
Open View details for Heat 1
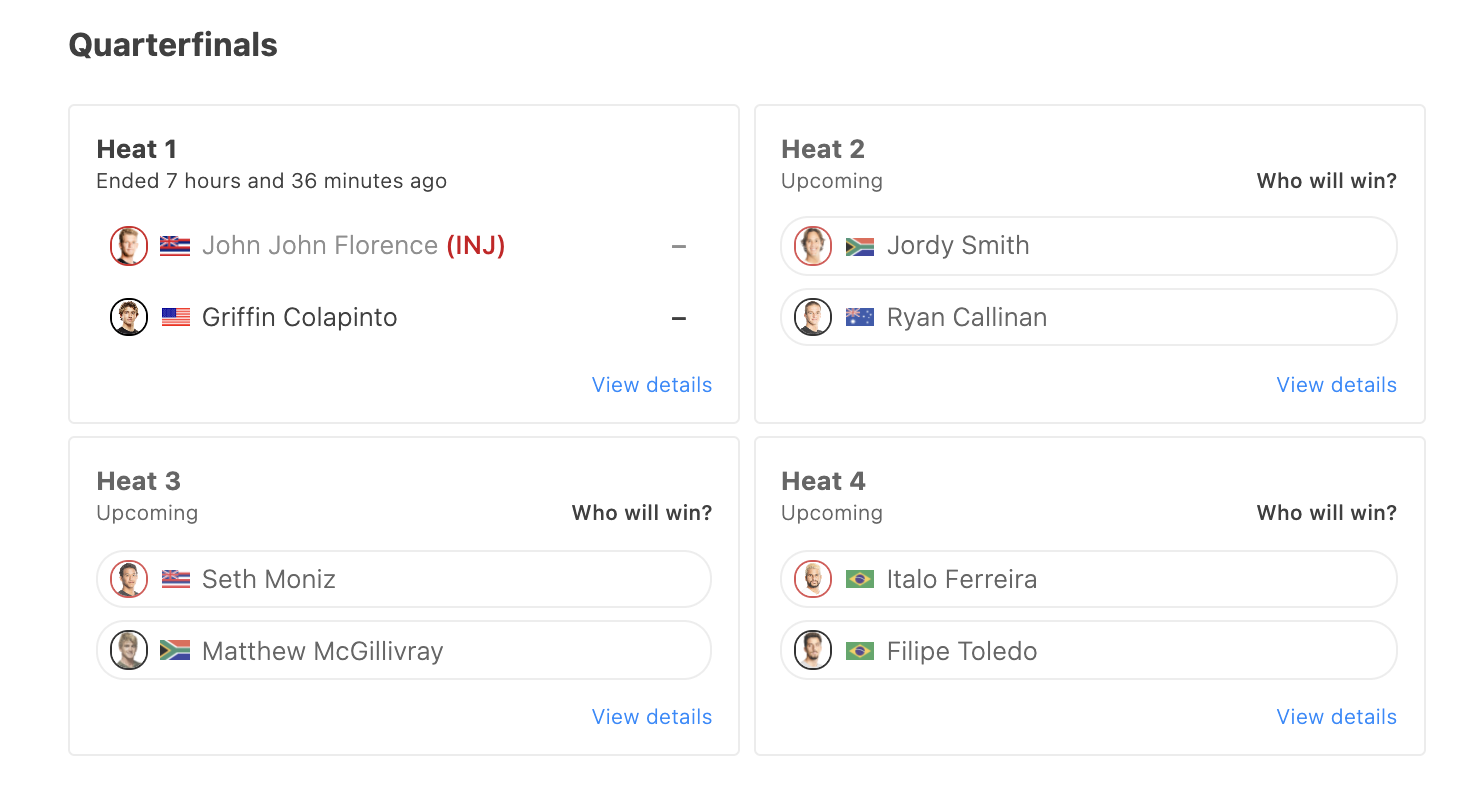pos(652,385)
